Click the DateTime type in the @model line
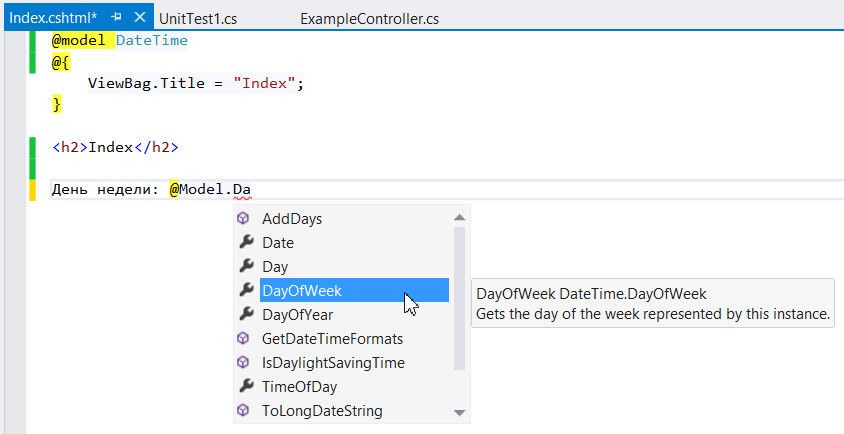The image size is (844, 434). tap(152, 40)
